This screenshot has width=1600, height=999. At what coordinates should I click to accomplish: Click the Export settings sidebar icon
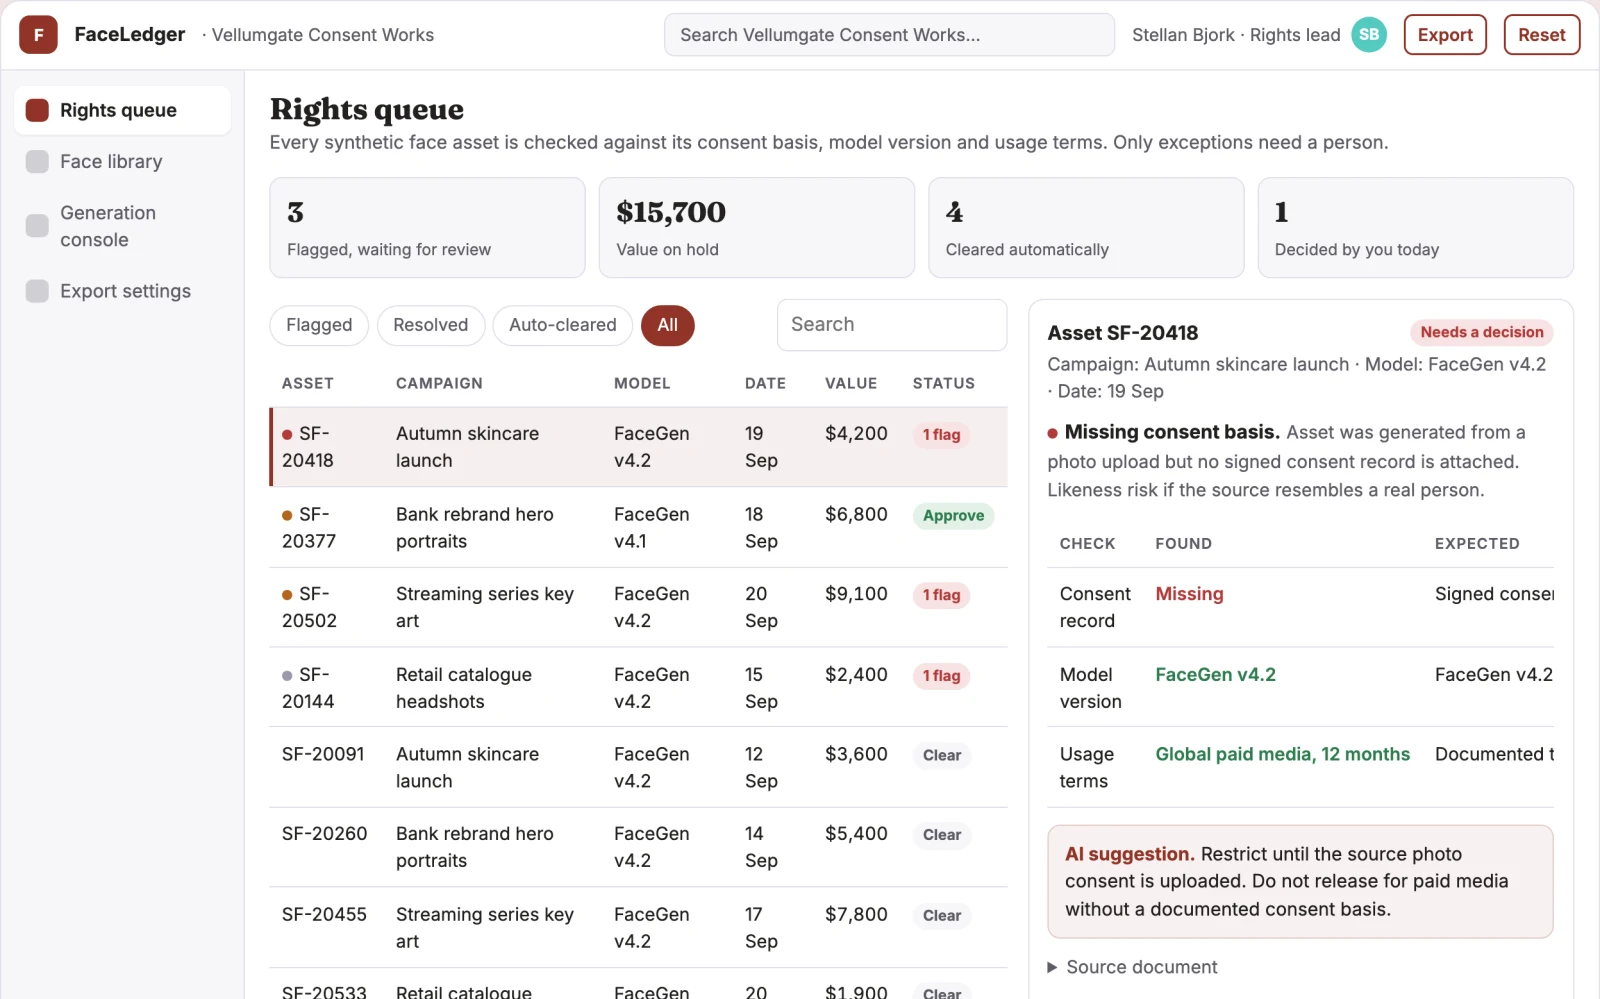click(x=37, y=291)
